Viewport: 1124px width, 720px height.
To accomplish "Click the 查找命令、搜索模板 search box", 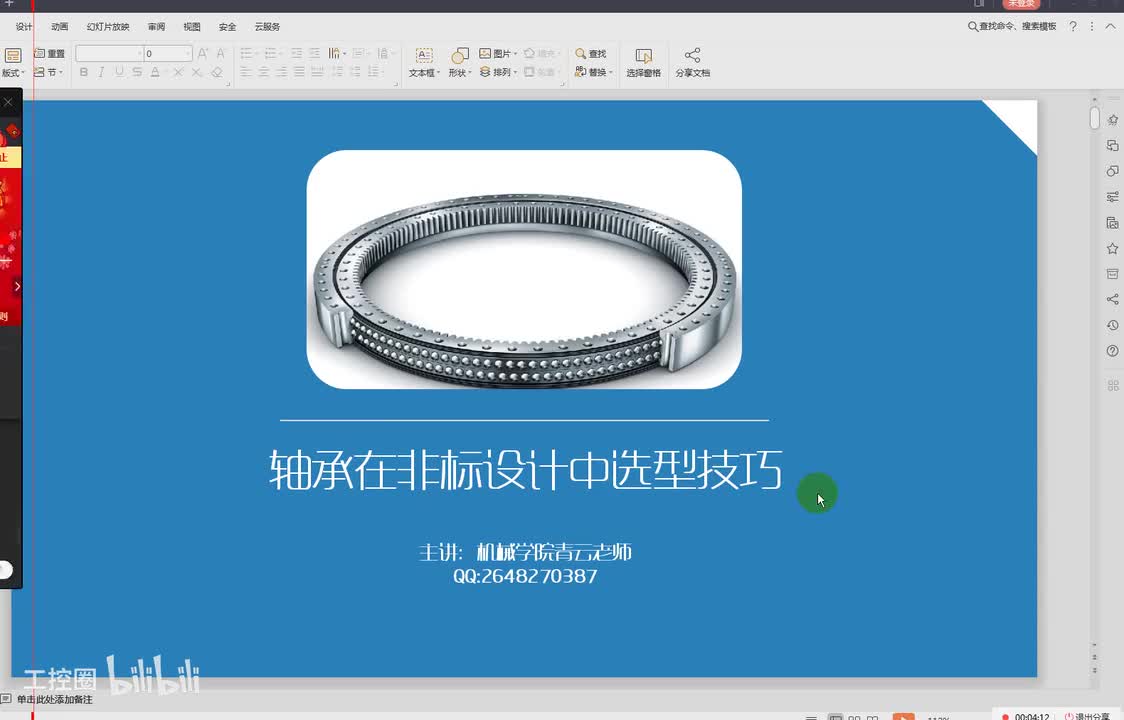I will pyautogui.click(x=1012, y=27).
